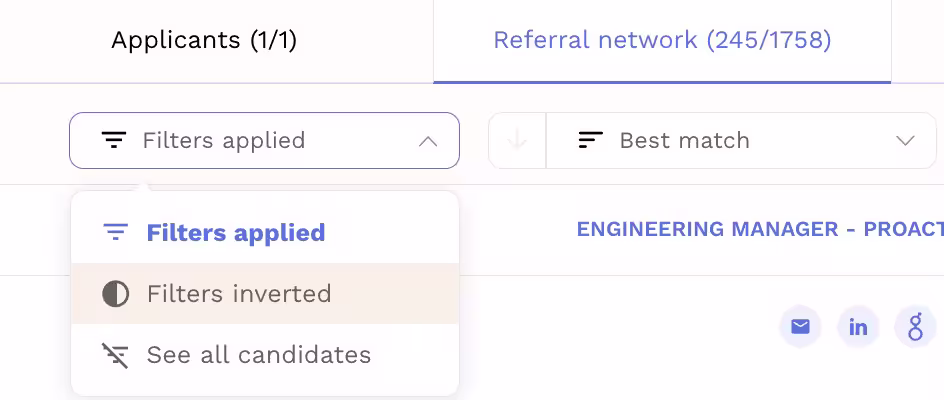Open the Engineering Manager - Proact link

pyautogui.click(x=760, y=230)
